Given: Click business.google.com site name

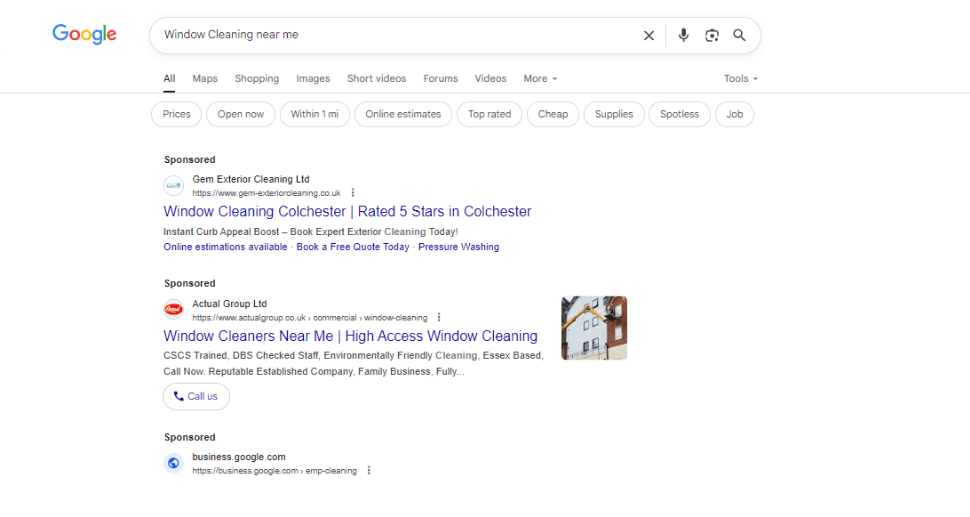Looking at the screenshot, I should pos(239,457).
